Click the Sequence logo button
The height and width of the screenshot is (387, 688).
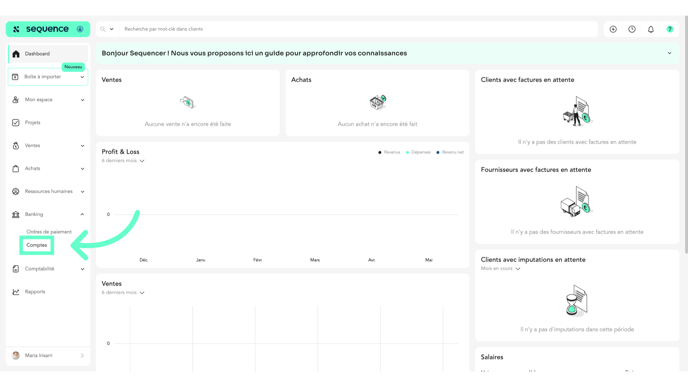click(48, 29)
